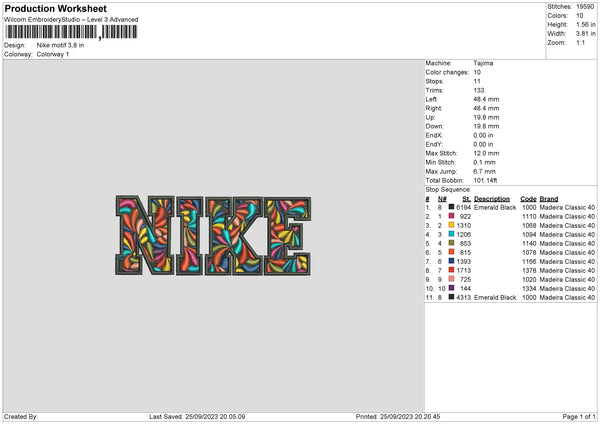
Task: Click the 'Emerald Black' description in row 11
Action: [495, 297]
